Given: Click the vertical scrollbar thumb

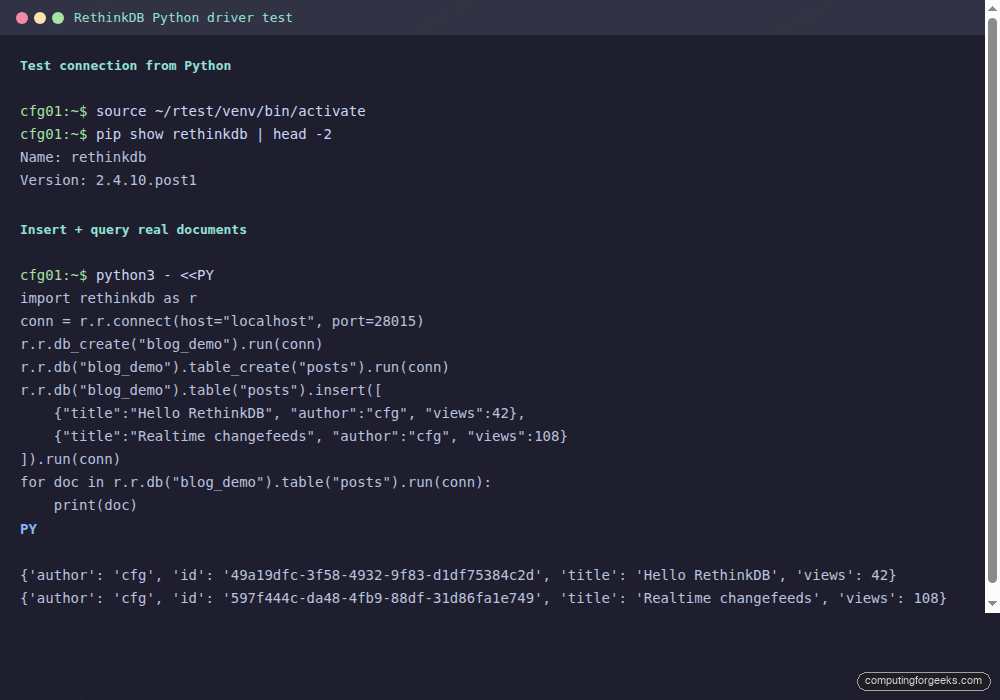Looking at the screenshot, I should coord(992,300).
